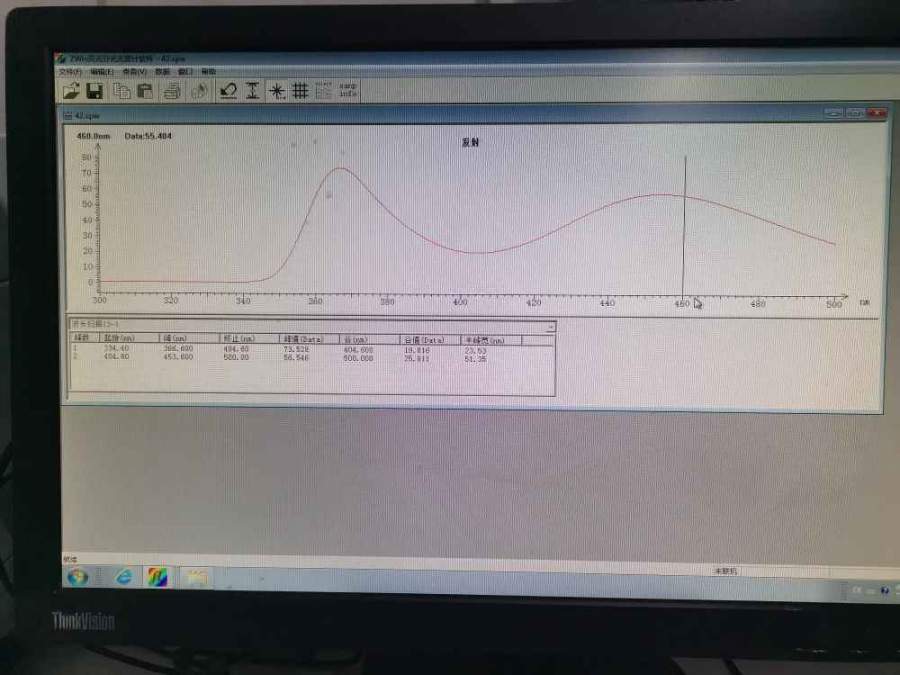
Task: Select the 500.00 end wavelength cell
Action: click(x=236, y=356)
